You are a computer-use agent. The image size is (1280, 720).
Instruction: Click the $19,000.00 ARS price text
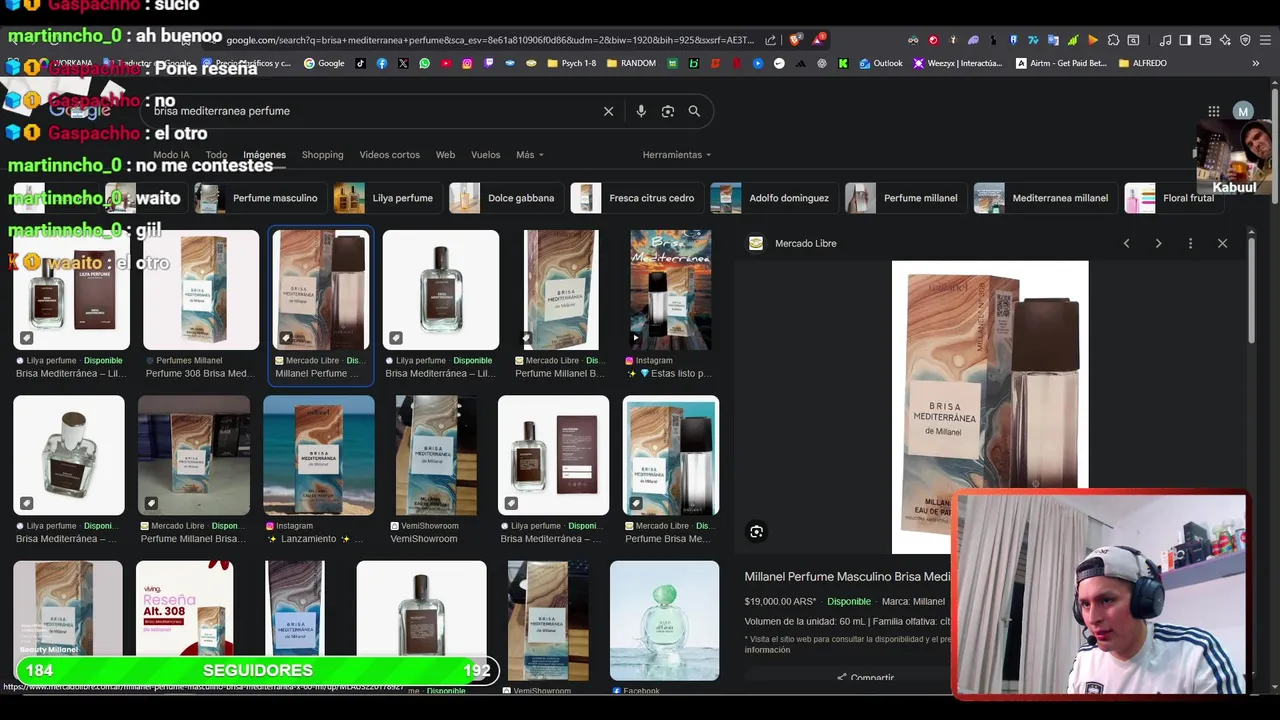click(780, 602)
